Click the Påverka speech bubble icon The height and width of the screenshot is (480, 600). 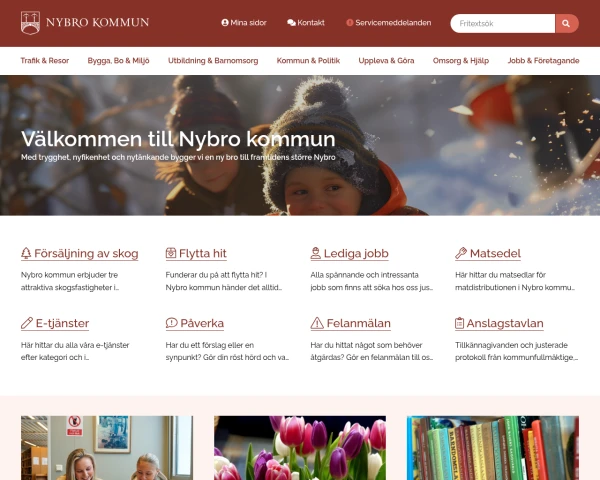pyautogui.click(x=171, y=323)
